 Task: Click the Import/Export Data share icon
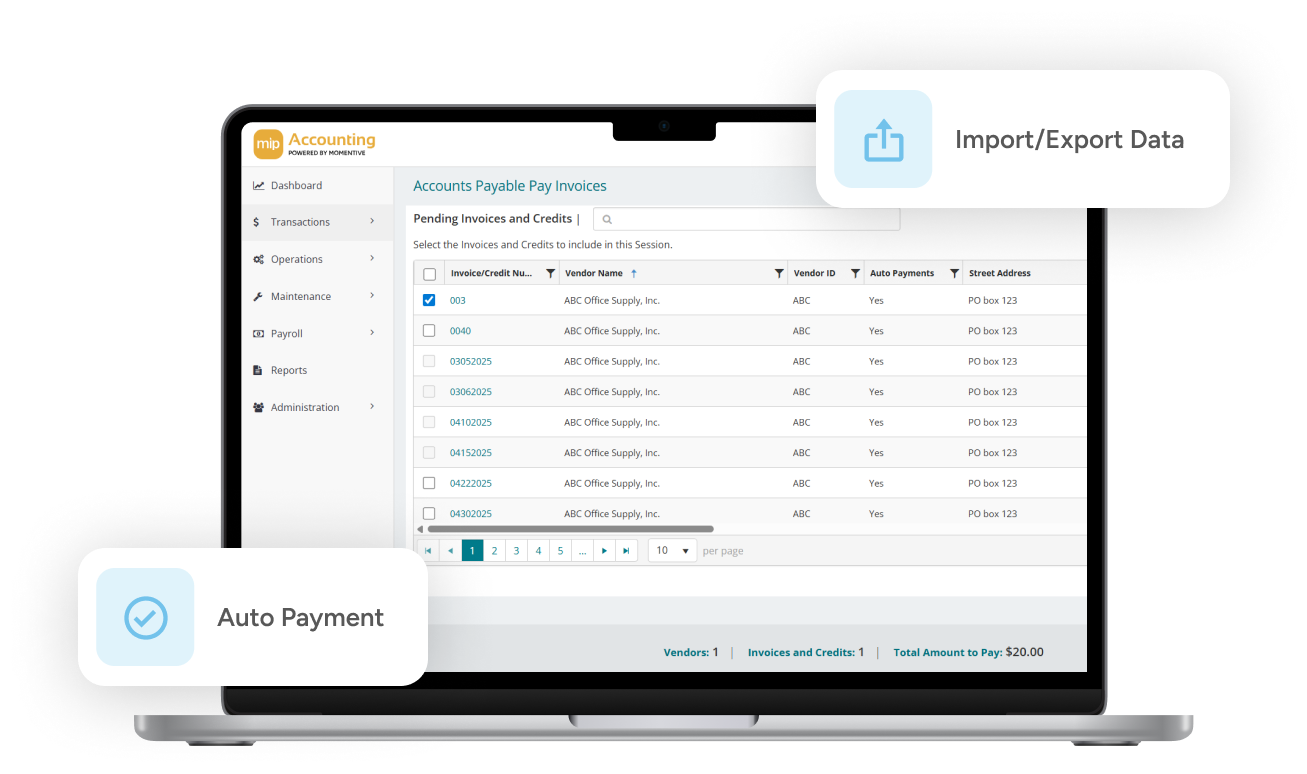(x=883, y=139)
